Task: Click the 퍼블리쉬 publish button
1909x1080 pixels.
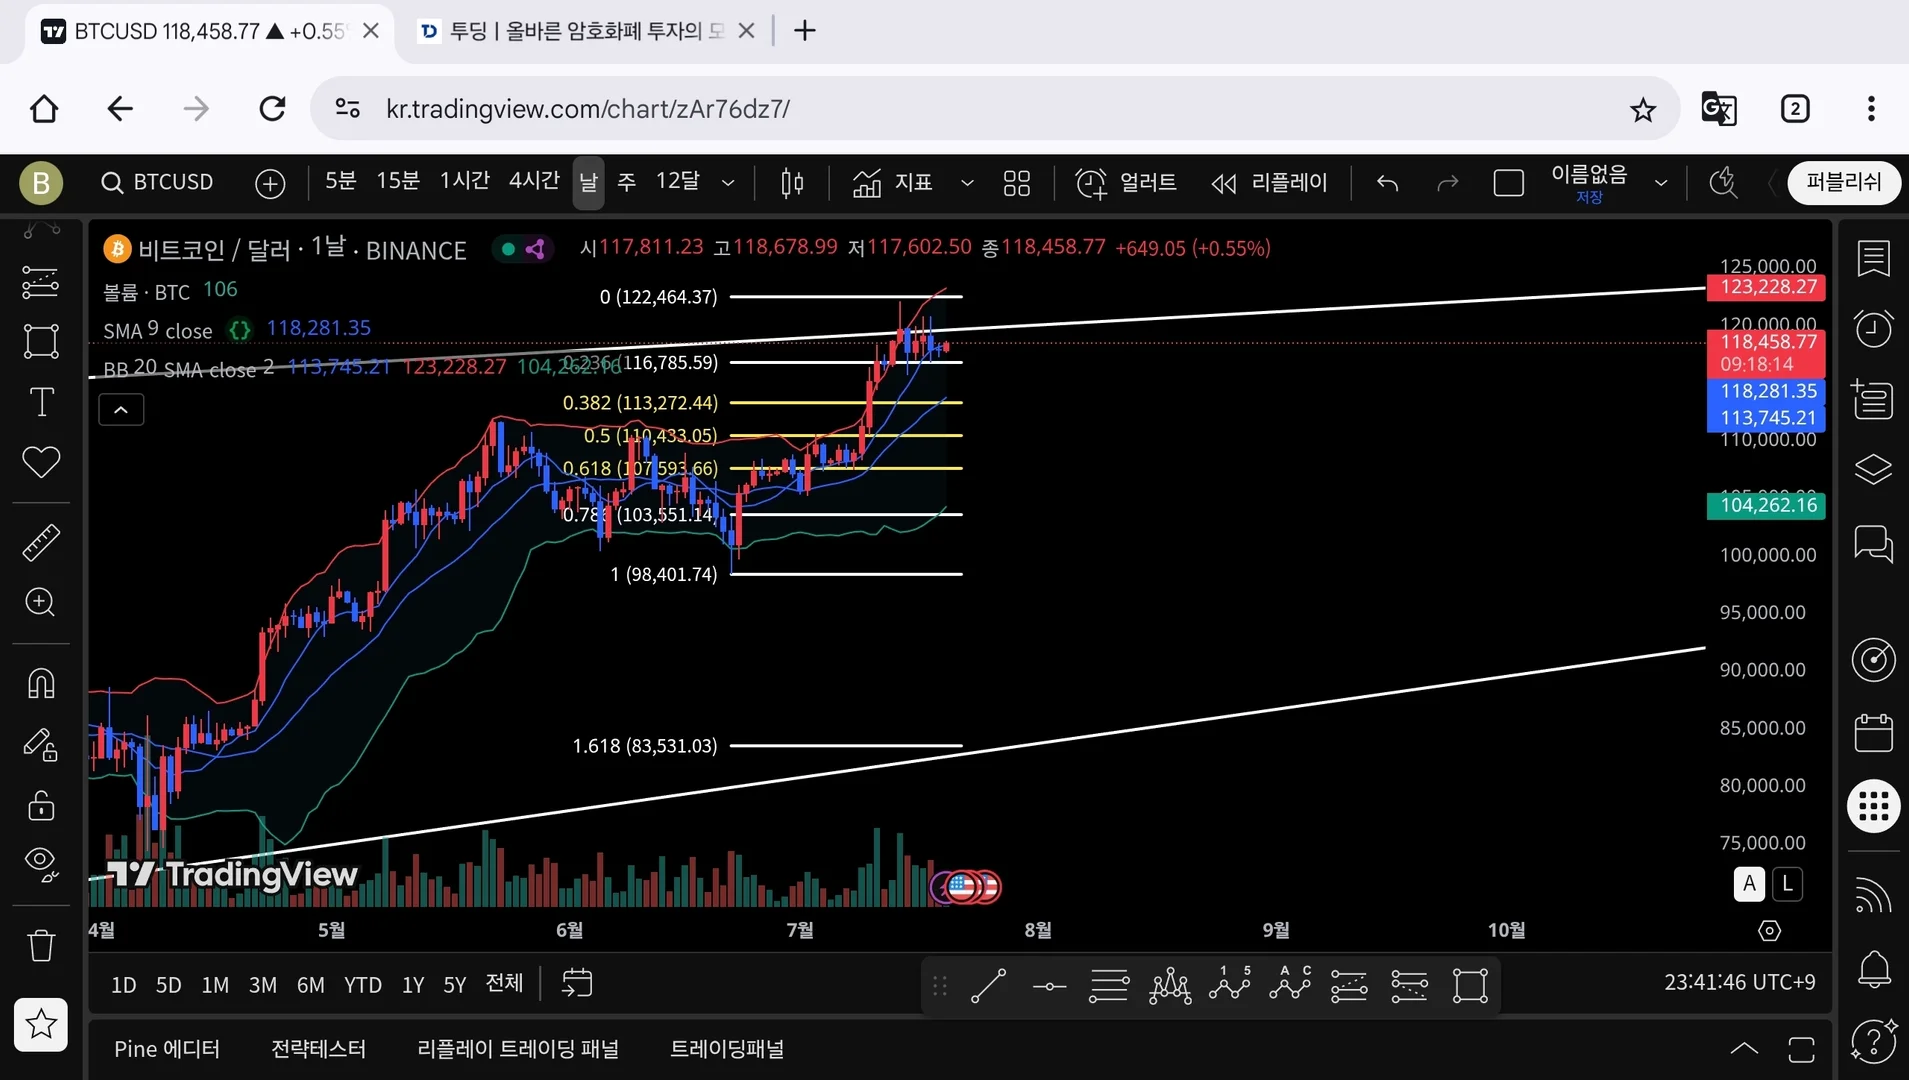Action: coord(1844,182)
